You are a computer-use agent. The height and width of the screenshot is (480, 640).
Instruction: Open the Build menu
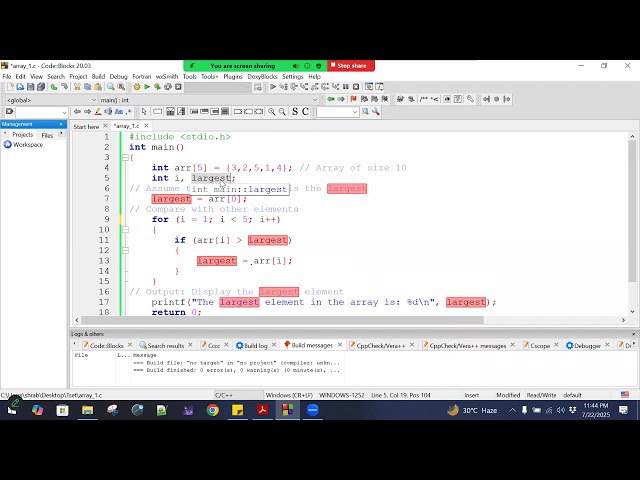pos(98,76)
